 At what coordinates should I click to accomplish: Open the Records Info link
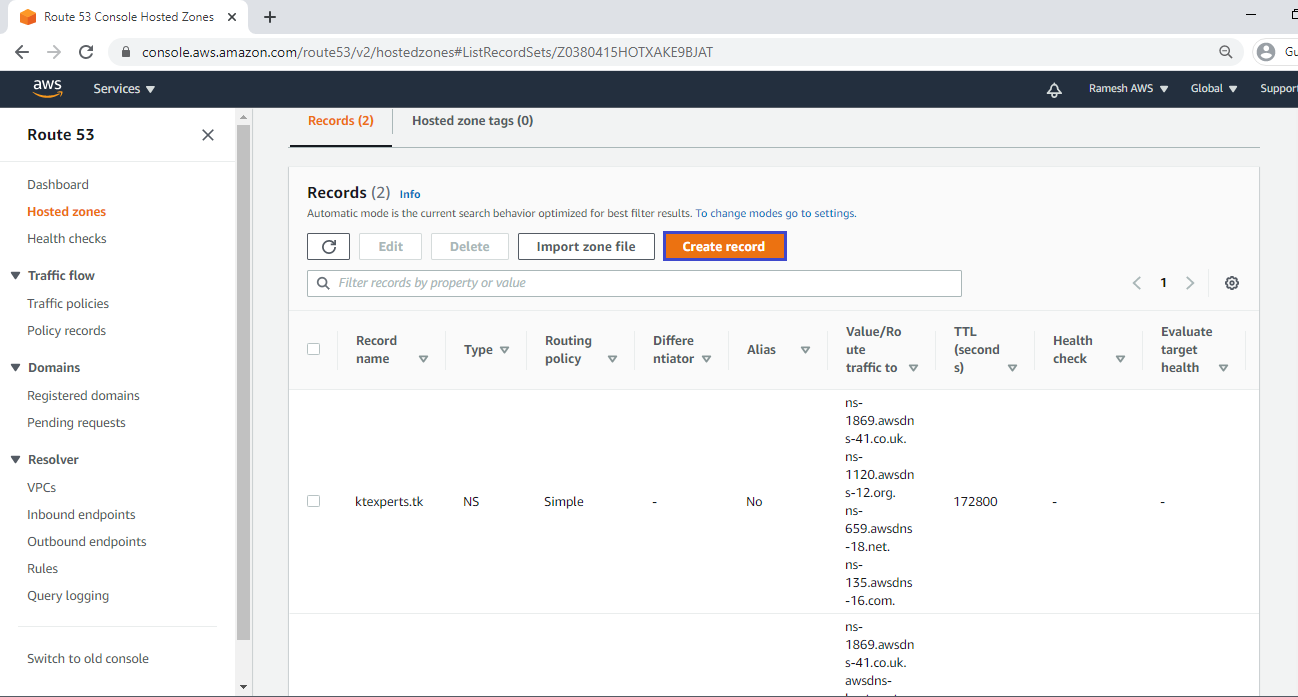(410, 194)
